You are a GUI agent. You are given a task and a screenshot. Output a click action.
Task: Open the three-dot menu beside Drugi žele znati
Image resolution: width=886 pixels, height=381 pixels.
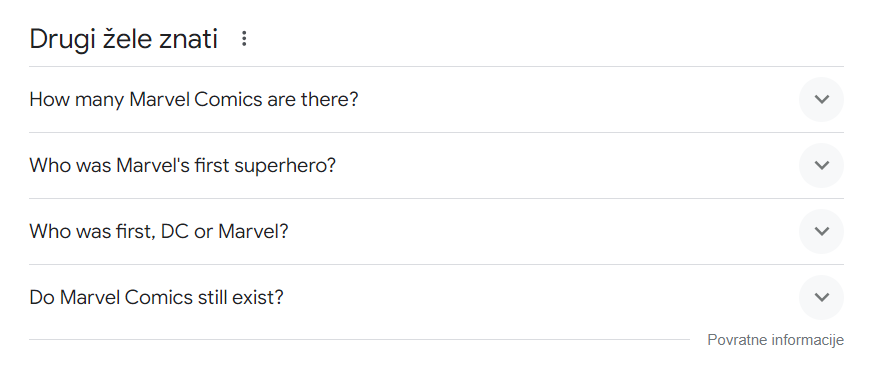tap(244, 38)
